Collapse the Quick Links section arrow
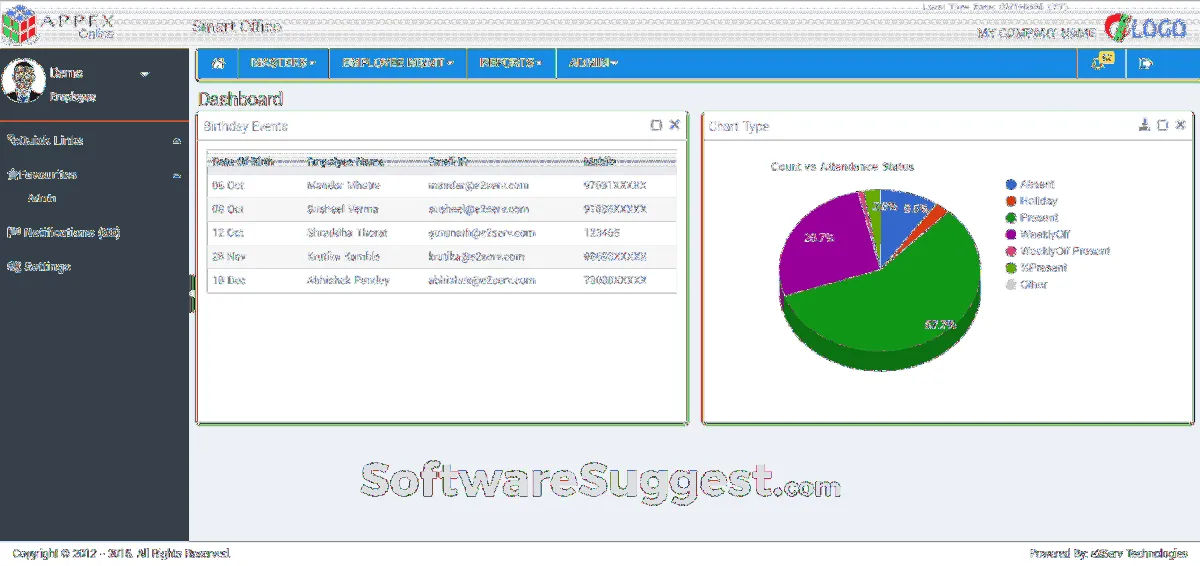The width and height of the screenshot is (1200, 566). [177, 141]
